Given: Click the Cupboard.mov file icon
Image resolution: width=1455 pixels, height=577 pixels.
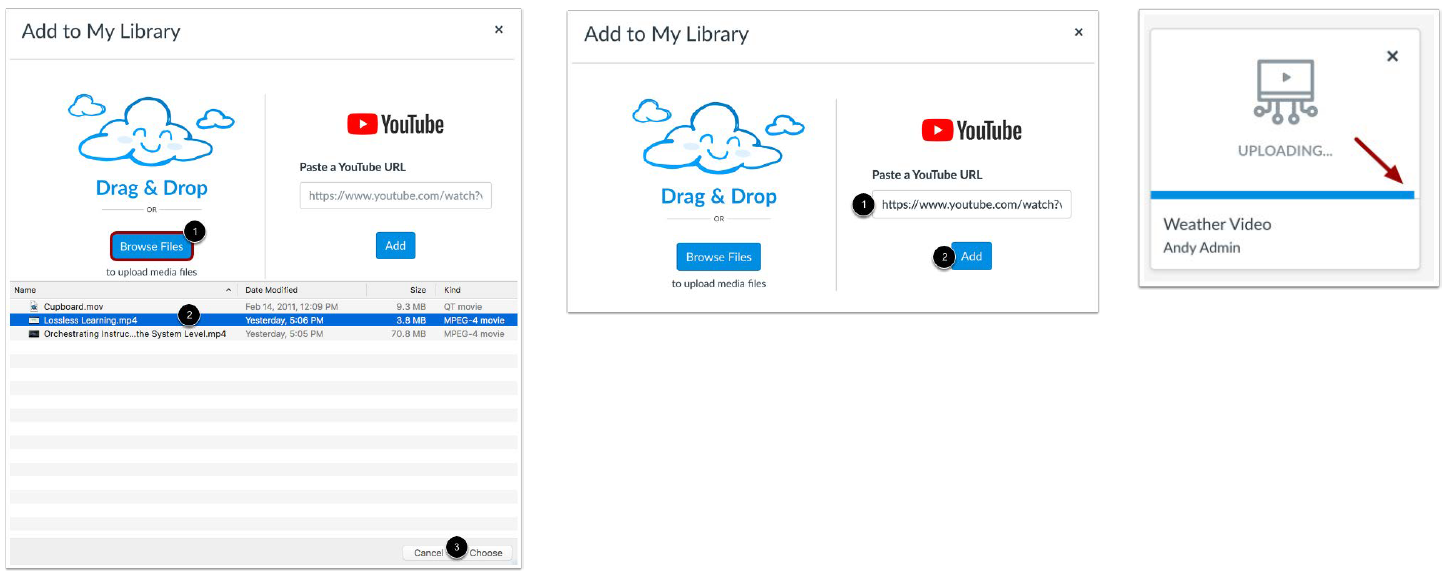Looking at the screenshot, I should (x=34, y=307).
